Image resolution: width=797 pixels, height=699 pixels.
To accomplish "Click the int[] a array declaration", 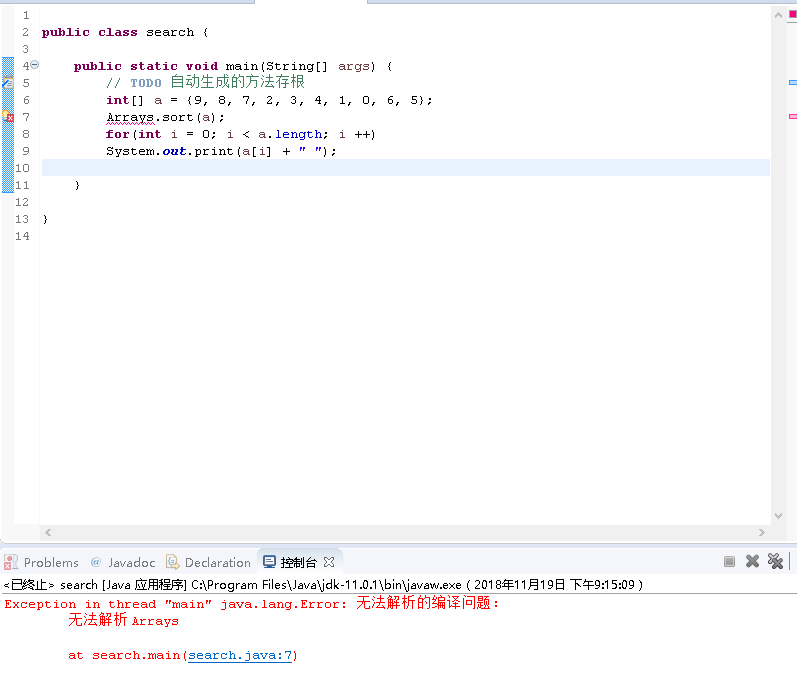I will (x=269, y=100).
